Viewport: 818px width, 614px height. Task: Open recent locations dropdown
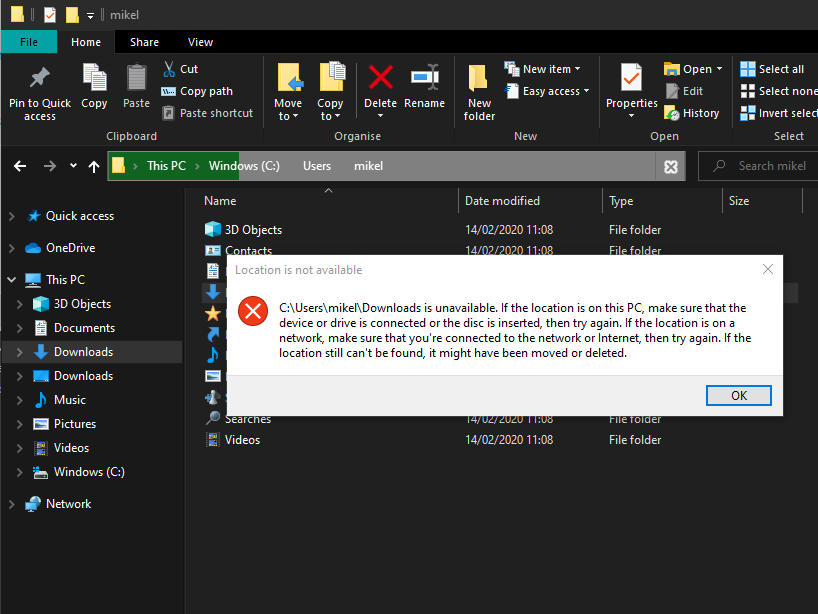(x=73, y=166)
